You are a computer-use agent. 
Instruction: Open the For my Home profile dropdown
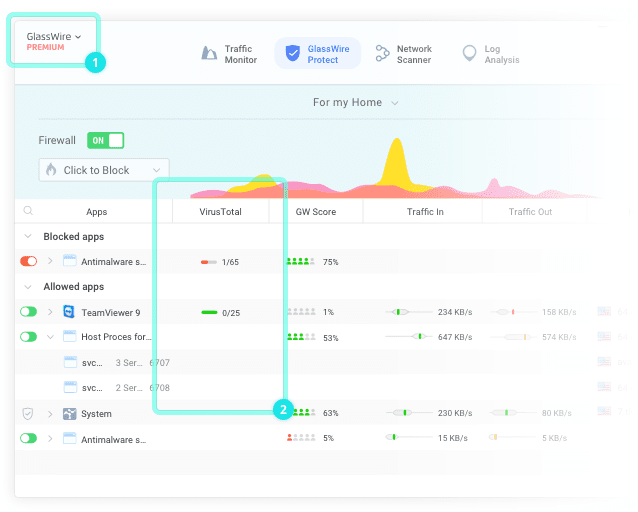355,103
